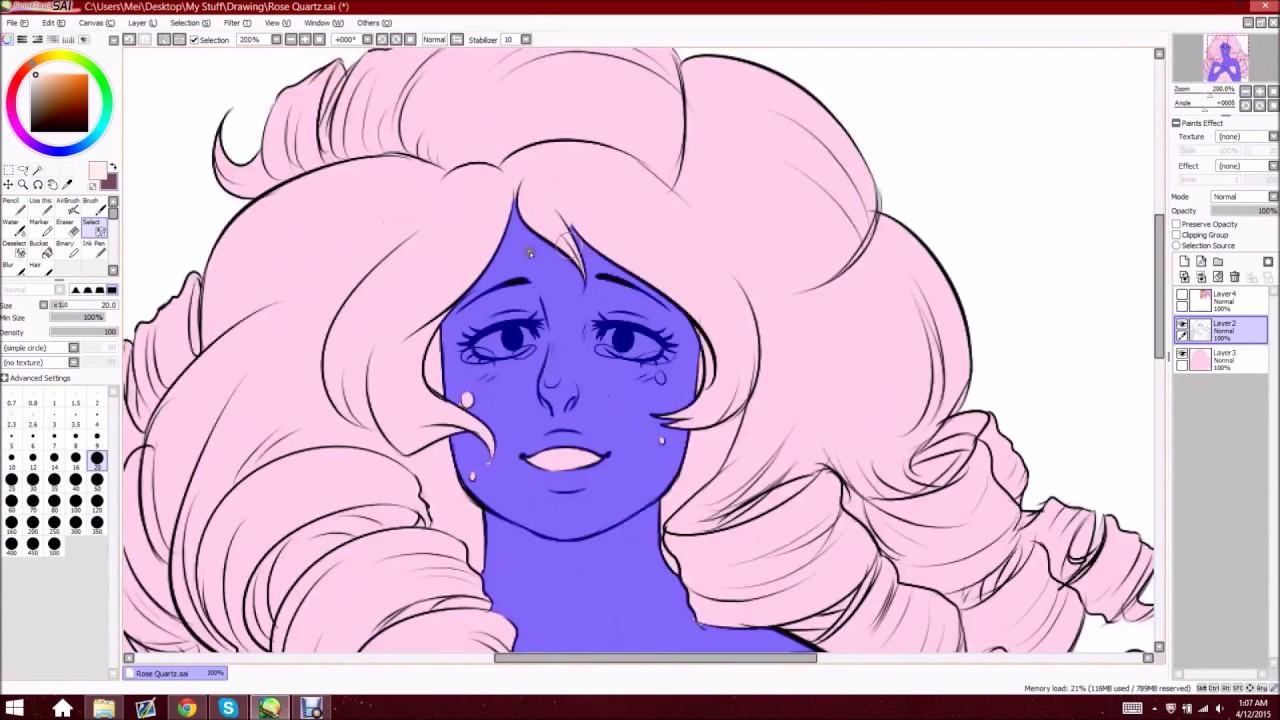1280x720 pixels.
Task: Open the Texture dropdown in Paints Effect
Action: [x=1273, y=136]
